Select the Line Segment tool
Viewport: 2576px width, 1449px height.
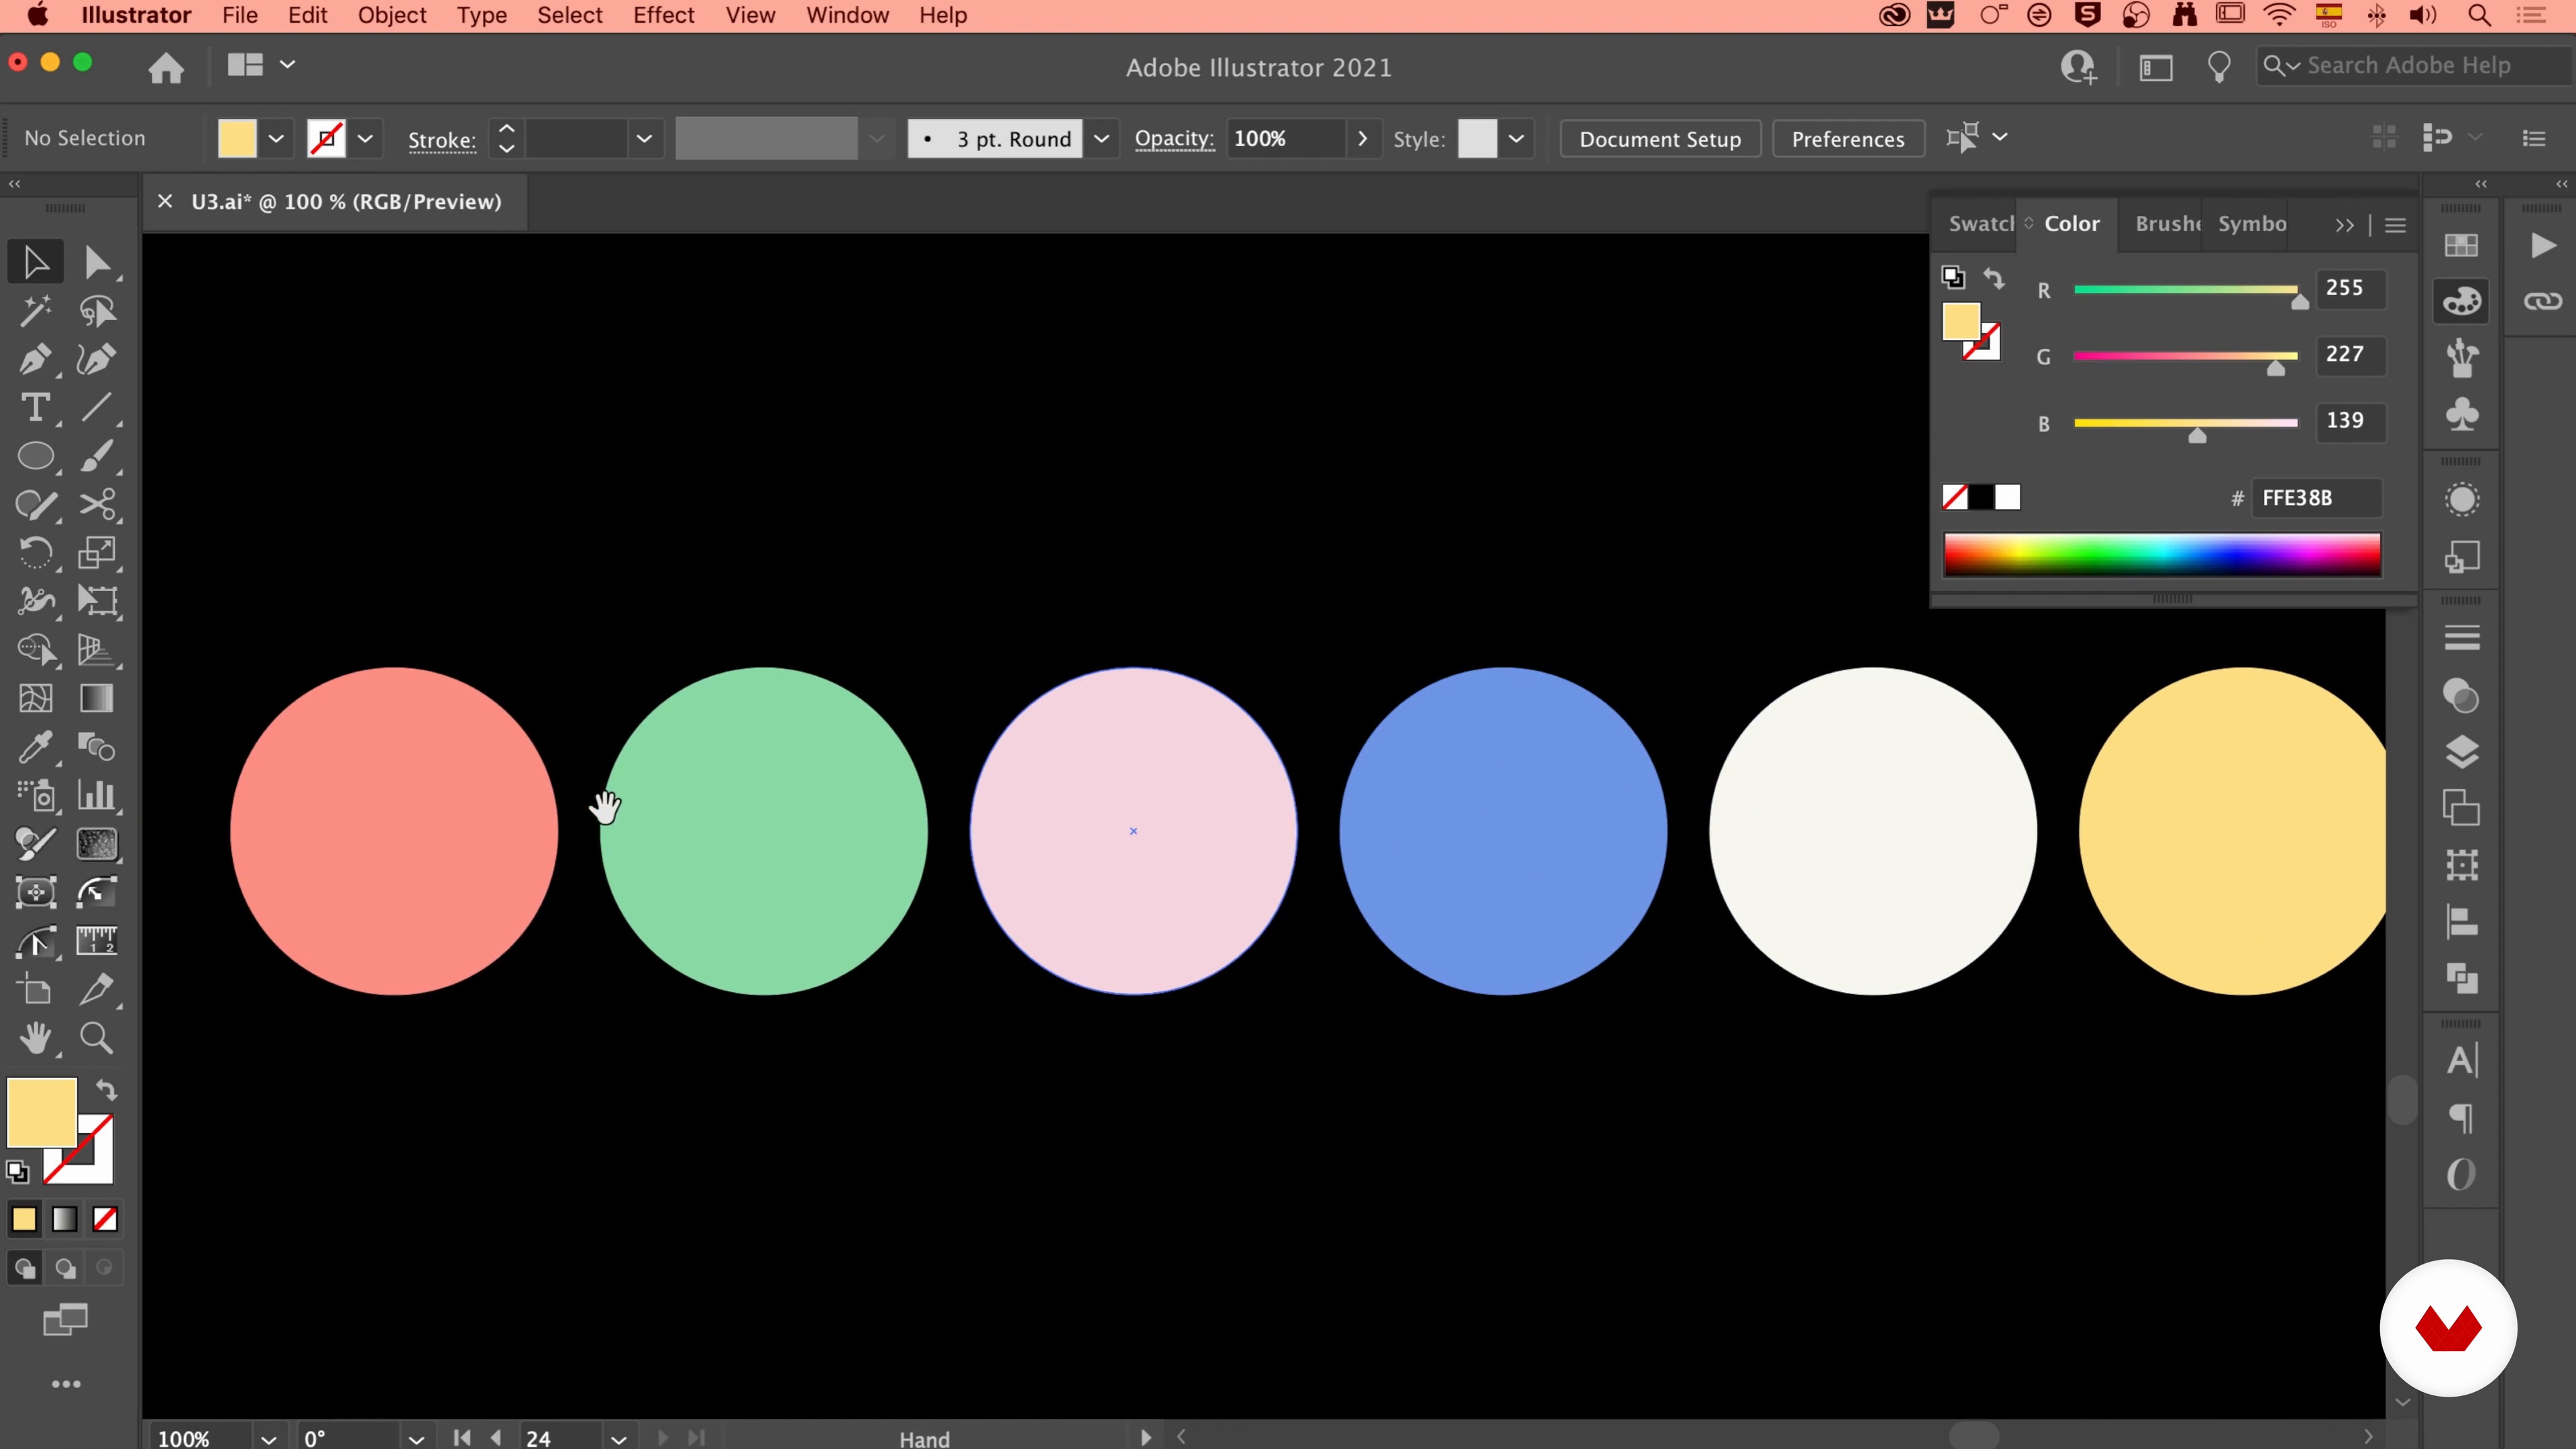pos(97,407)
